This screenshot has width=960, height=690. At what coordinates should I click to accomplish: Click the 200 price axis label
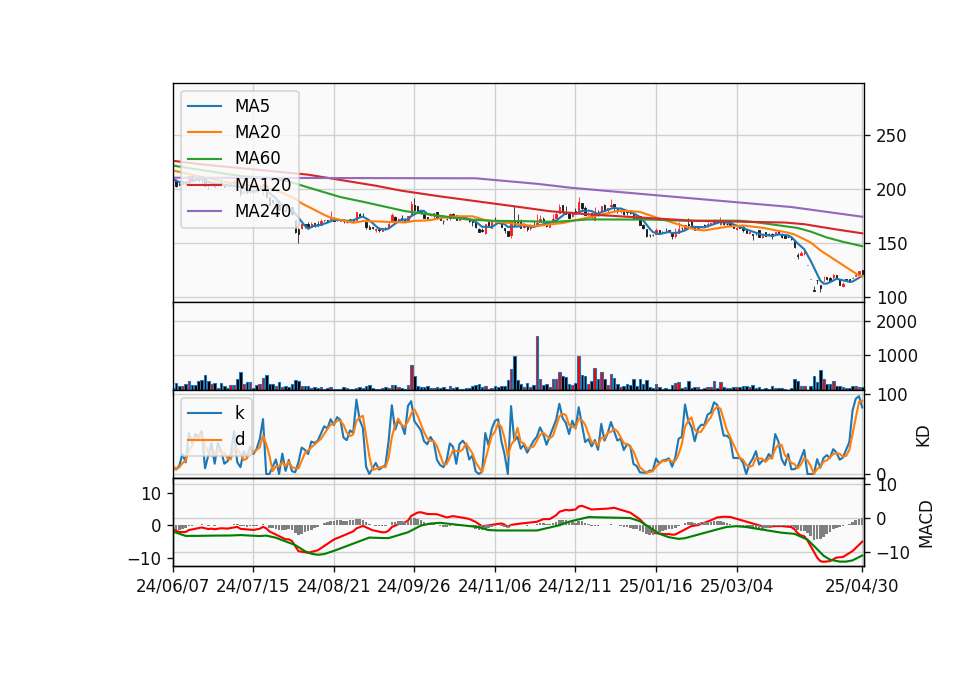point(891,190)
